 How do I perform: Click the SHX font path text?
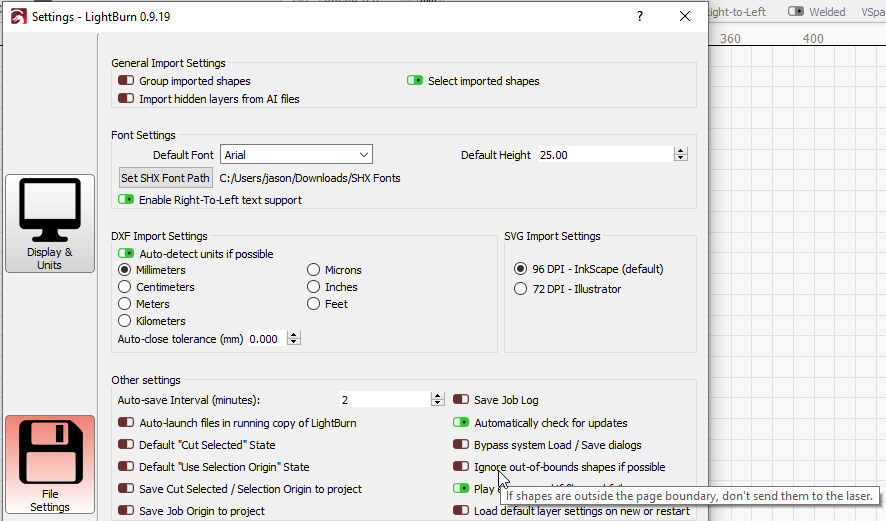coord(310,178)
